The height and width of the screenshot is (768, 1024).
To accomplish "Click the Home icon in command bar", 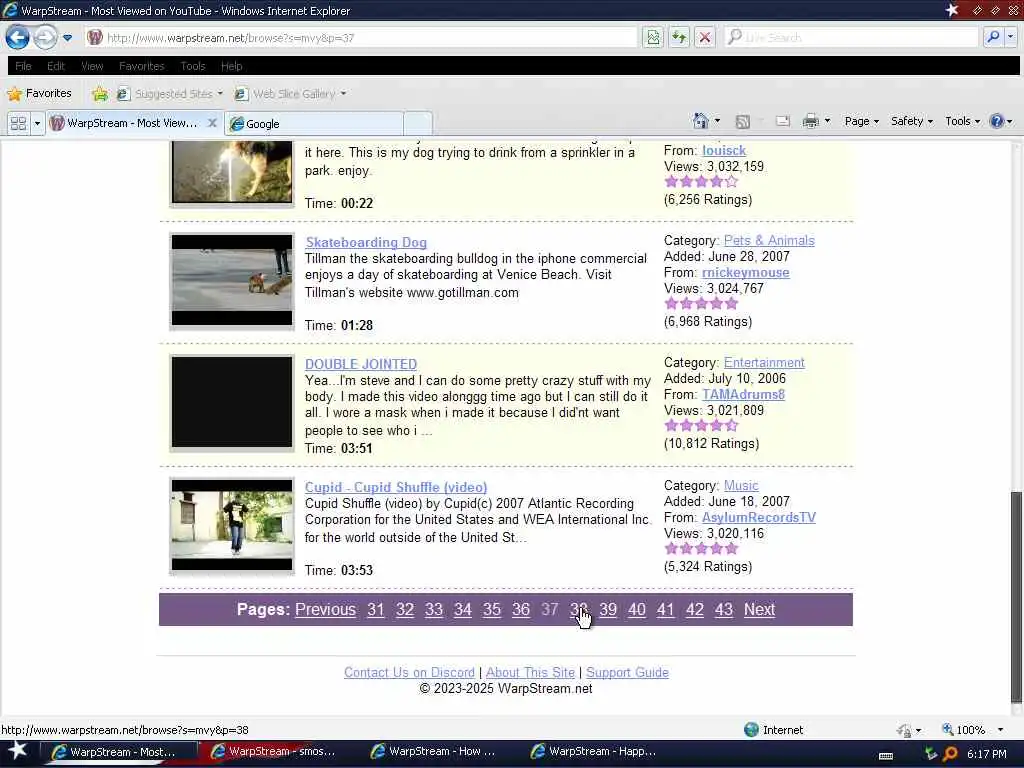I will point(701,121).
